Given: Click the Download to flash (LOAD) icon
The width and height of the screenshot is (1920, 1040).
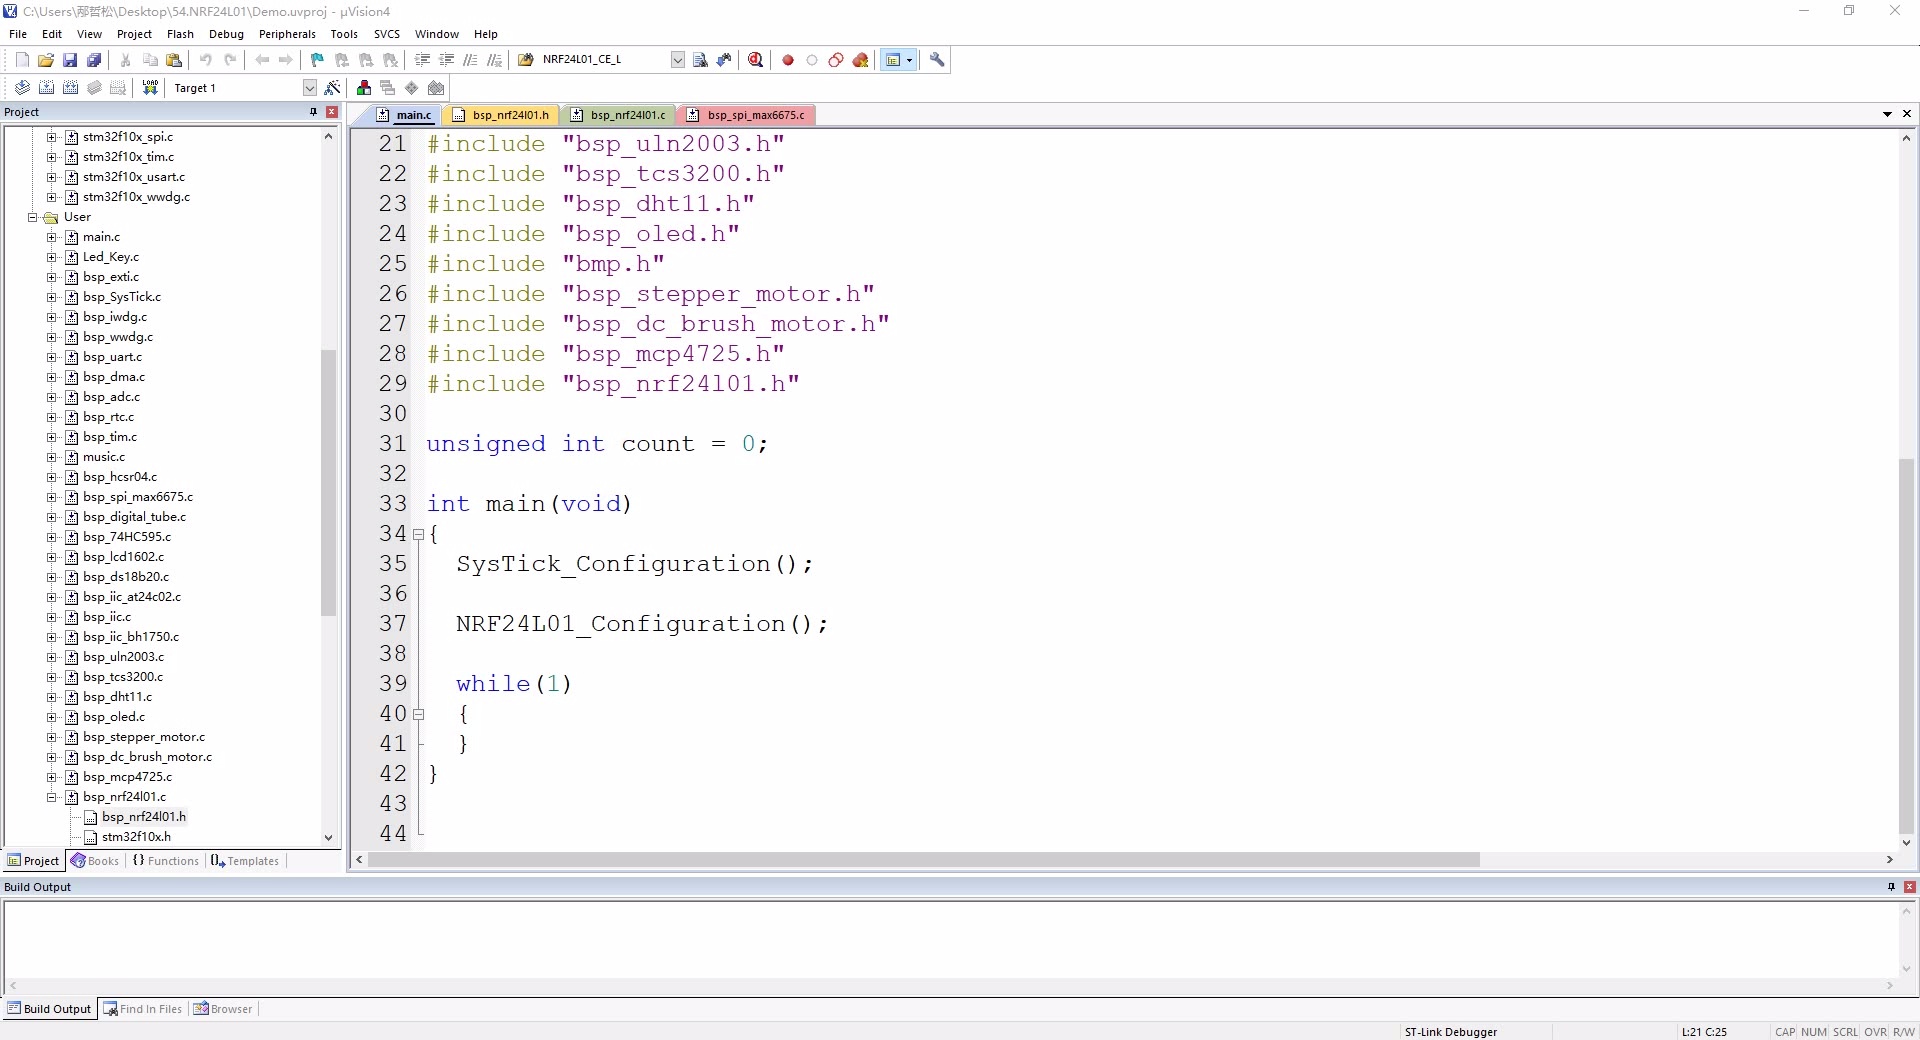Looking at the screenshot, I should [150, 88].
